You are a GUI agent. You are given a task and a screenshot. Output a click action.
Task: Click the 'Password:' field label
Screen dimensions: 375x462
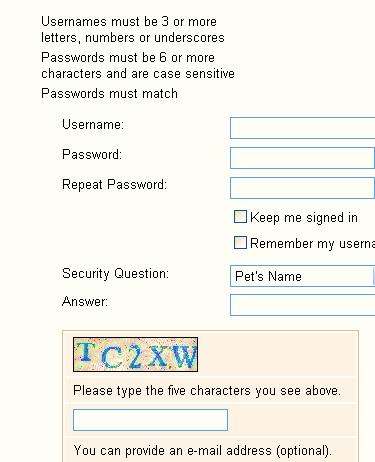tap(92, 155)
